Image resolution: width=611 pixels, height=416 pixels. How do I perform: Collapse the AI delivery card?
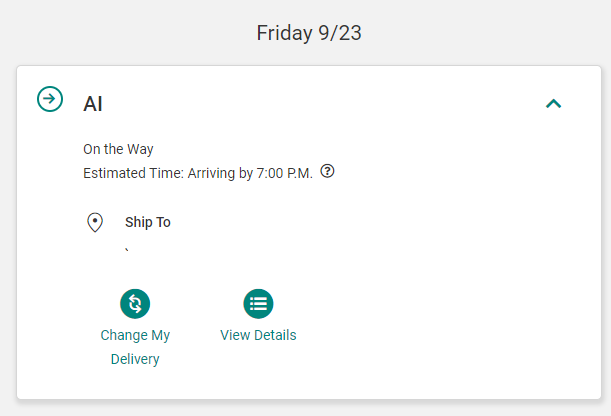point(553,103)
